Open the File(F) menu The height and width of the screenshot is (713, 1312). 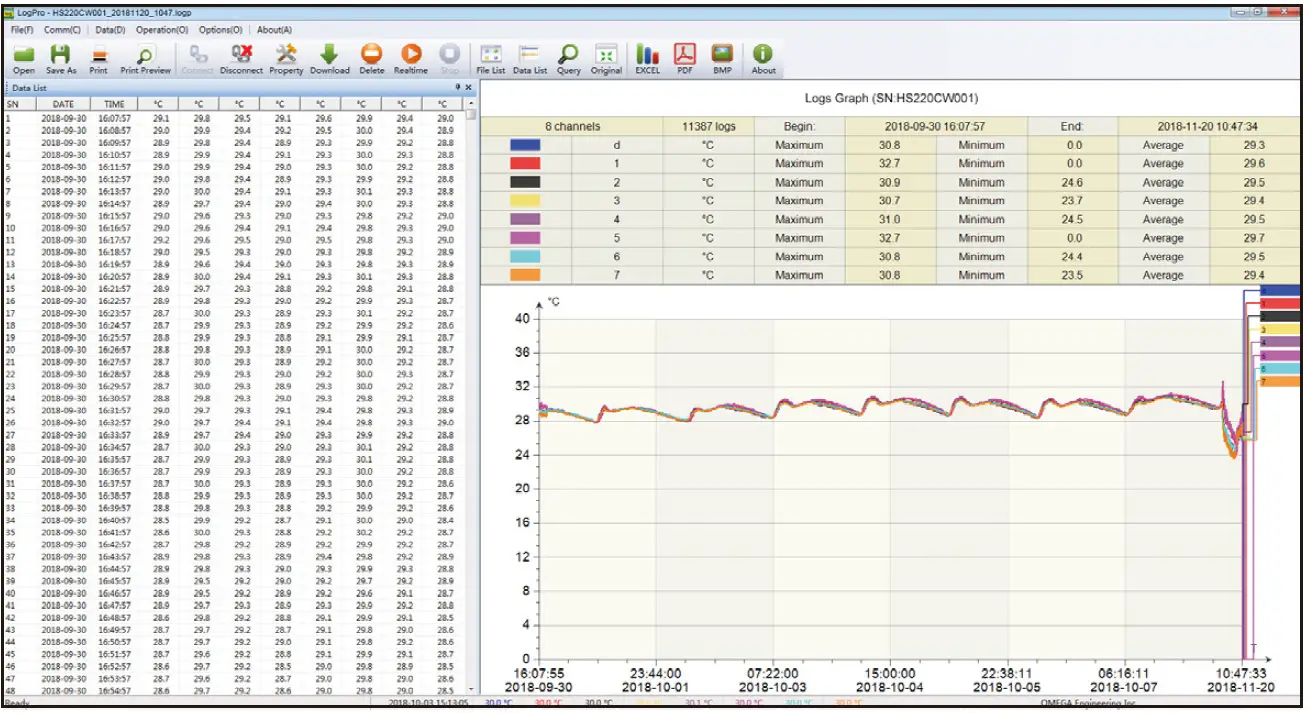22,30
